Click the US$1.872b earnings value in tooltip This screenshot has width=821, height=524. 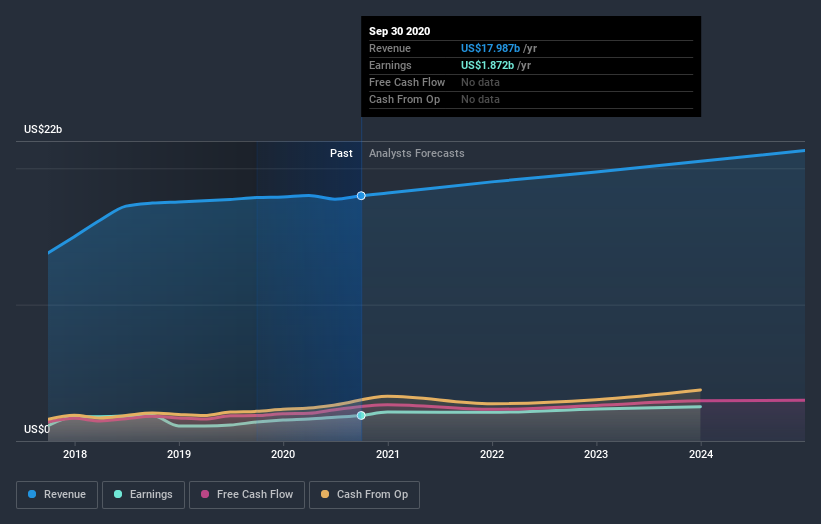pos(487,65)
